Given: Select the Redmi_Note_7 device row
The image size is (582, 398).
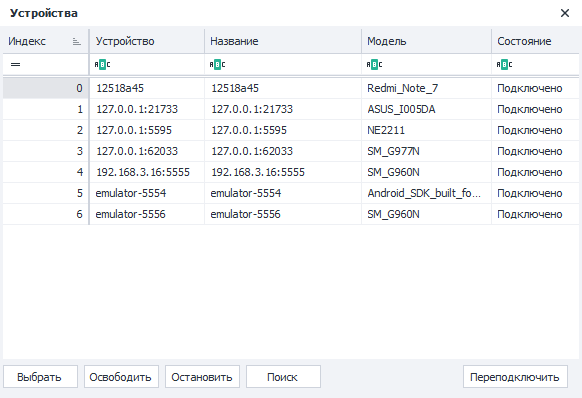Looking at the screenshot, I should click(x=291, y=88).
